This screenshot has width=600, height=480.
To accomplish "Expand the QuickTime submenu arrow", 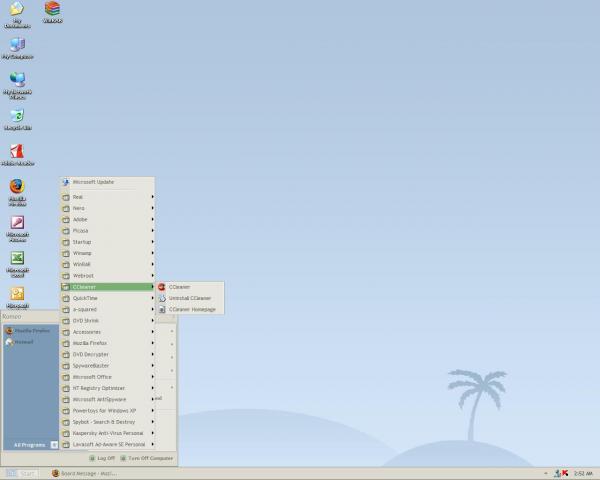I will (152, 298).
